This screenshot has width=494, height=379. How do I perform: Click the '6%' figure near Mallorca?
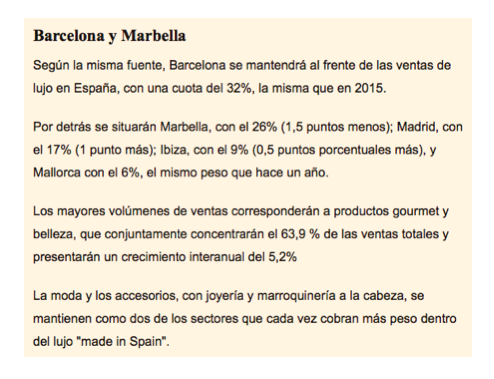coord(130,173)
